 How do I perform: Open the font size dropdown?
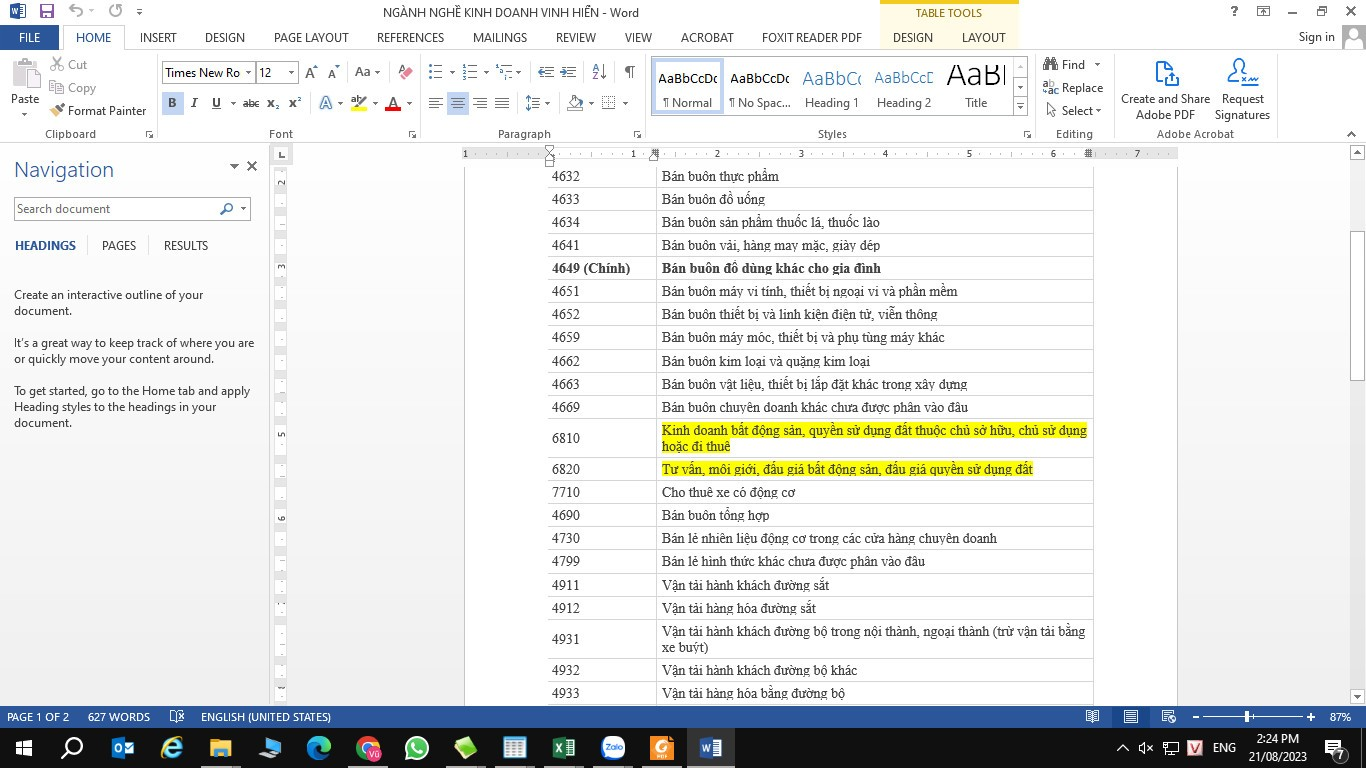pyautogui.click(x=291, y=72)
